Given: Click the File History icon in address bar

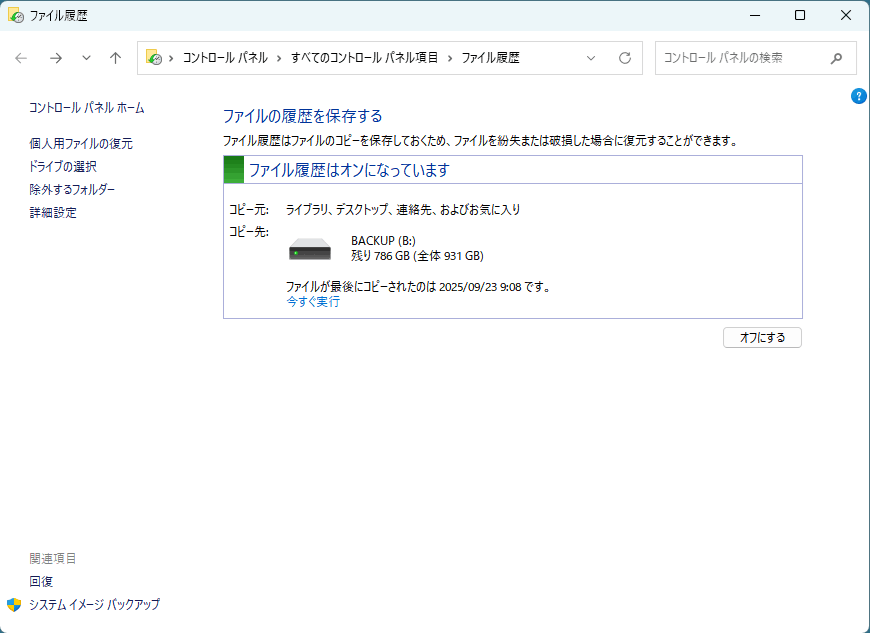Looking at the screenshot, I should point(154,58).
